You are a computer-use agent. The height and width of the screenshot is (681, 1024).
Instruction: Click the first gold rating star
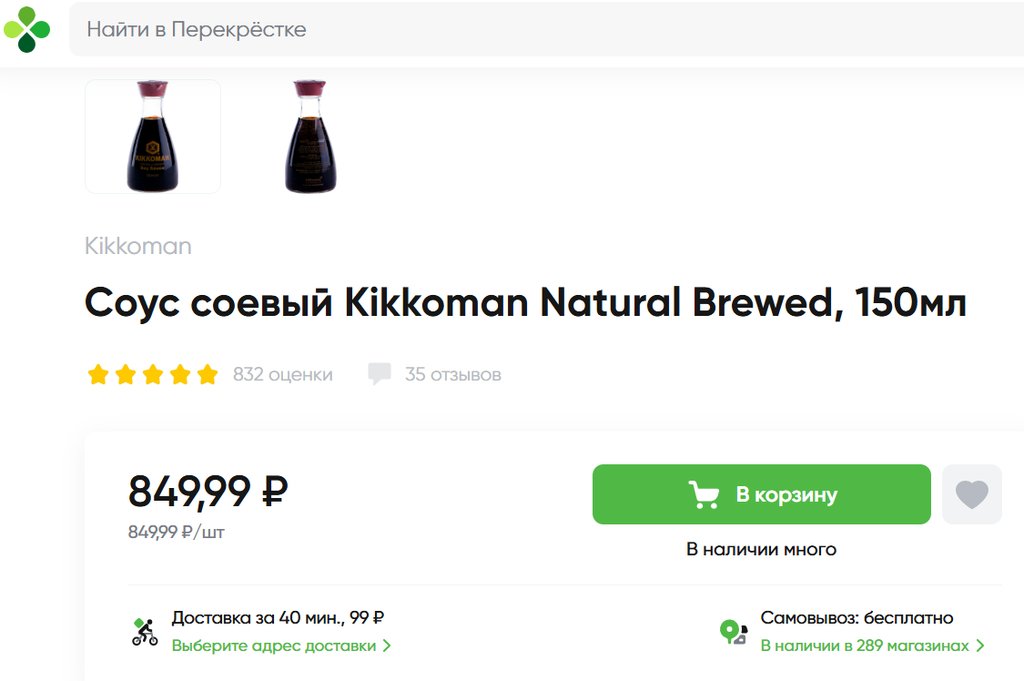[x=98, y=375]
